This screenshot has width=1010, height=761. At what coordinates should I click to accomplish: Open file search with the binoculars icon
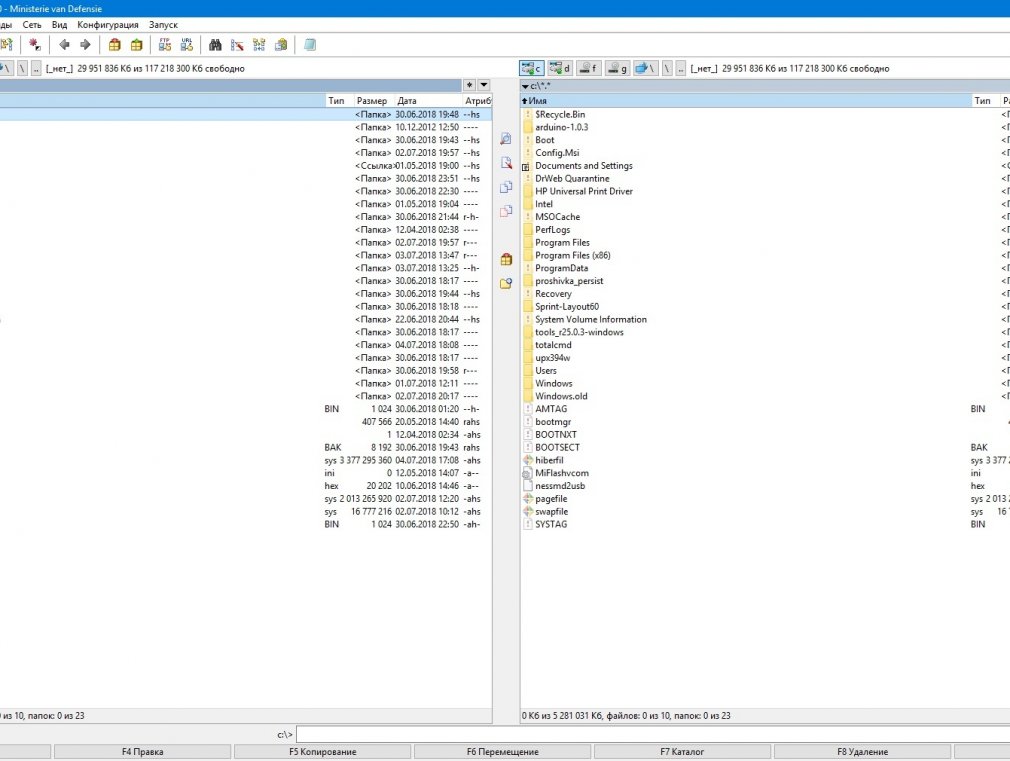click(215, 44)
